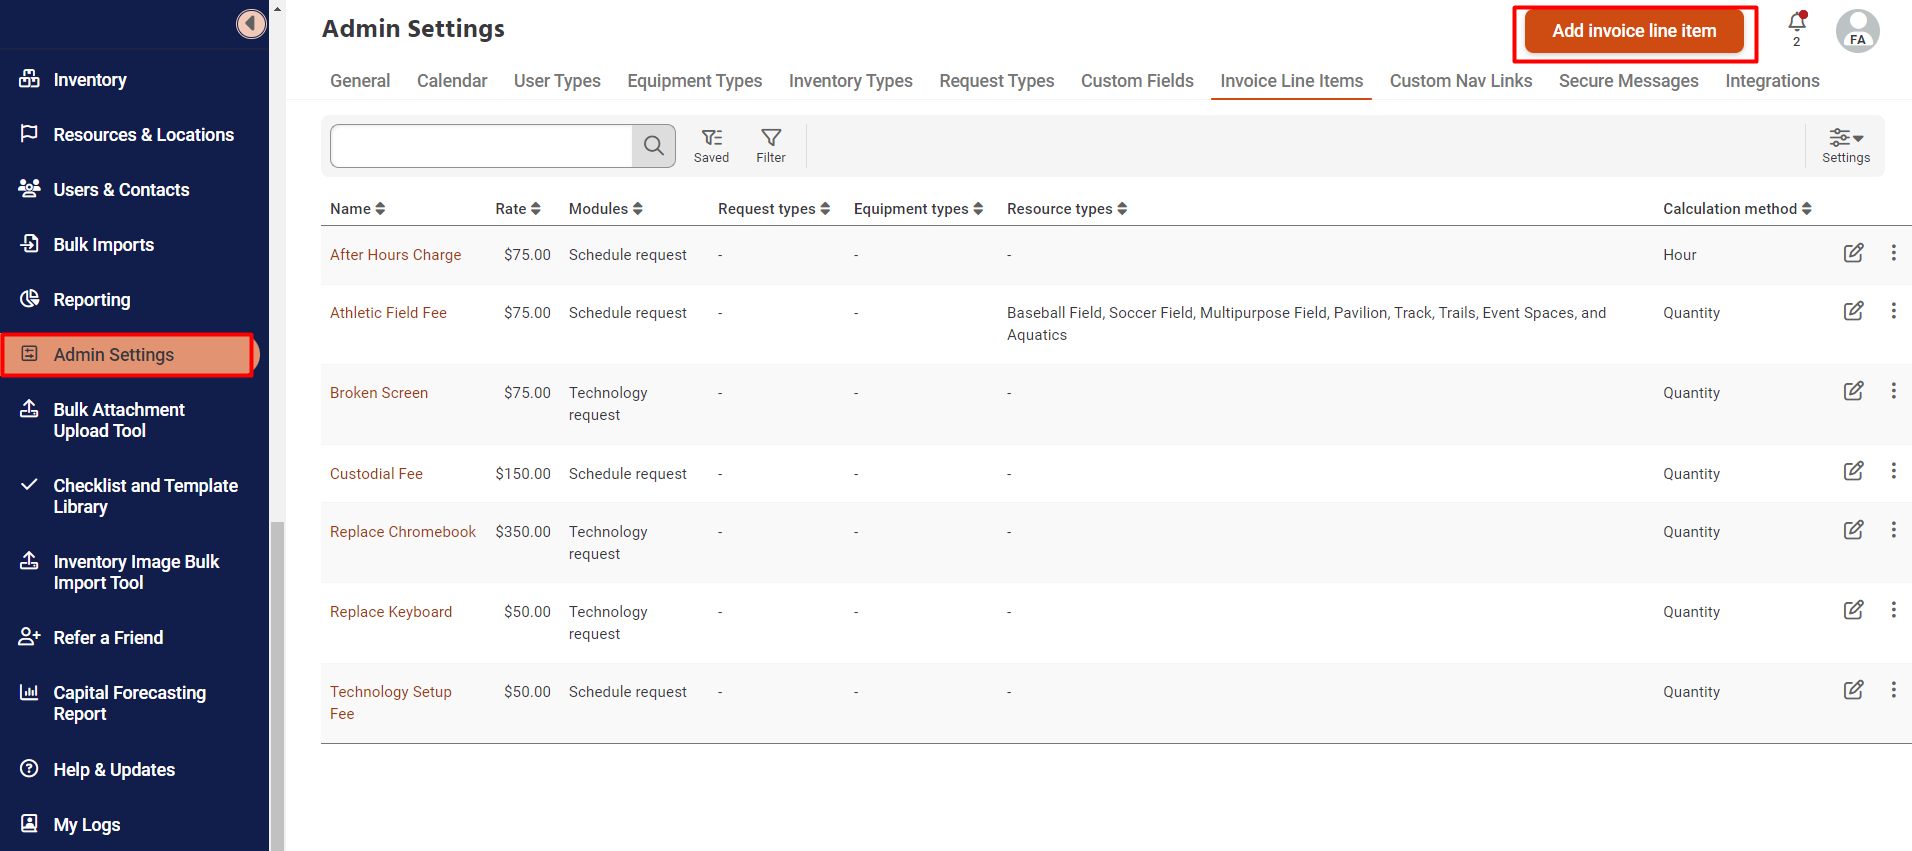Focus the invoice line items search field
The image size is (1912, 851).
click(x=481, y=146)
